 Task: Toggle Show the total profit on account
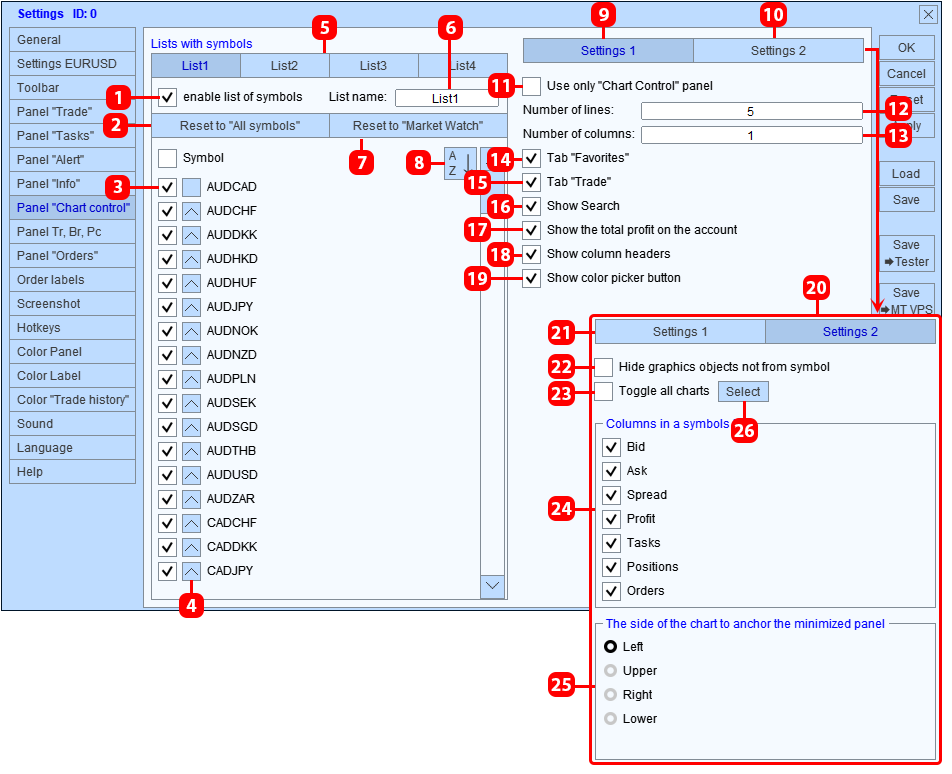(531, 230)
